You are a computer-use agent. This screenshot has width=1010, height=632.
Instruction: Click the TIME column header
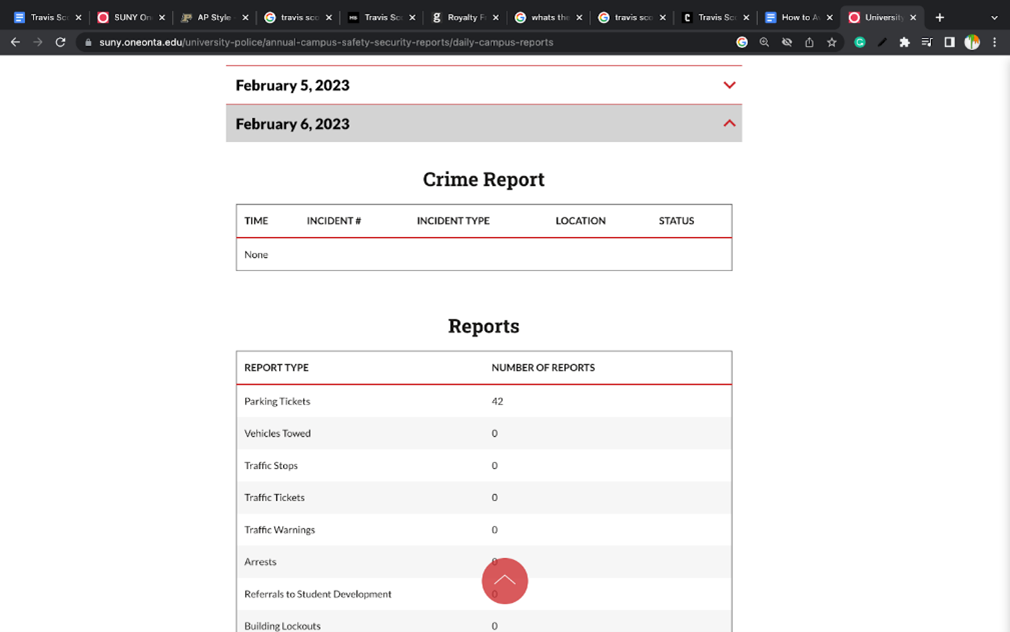pyautogui.click(x=256, y=221)
